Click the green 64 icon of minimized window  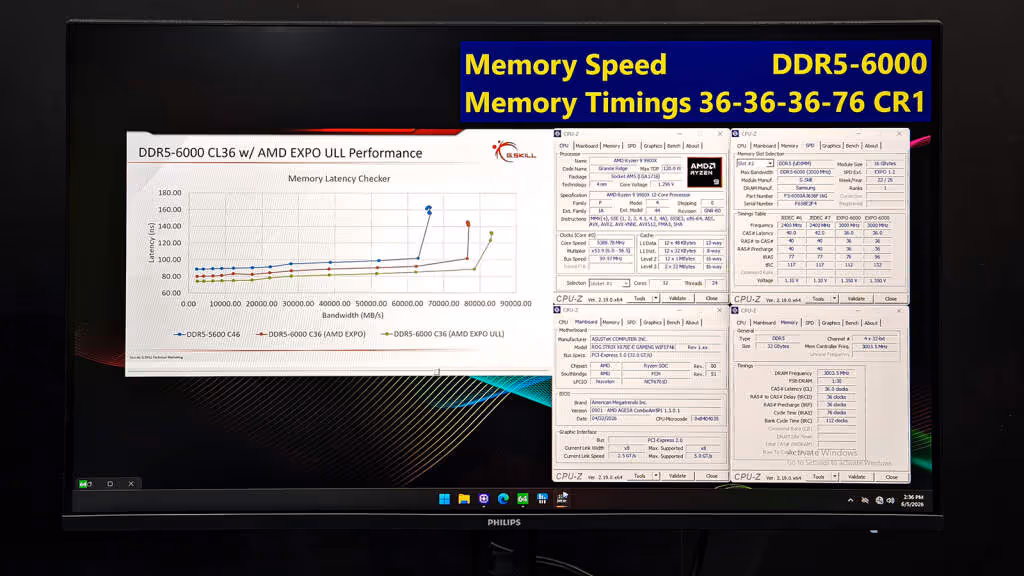(85, 484)
